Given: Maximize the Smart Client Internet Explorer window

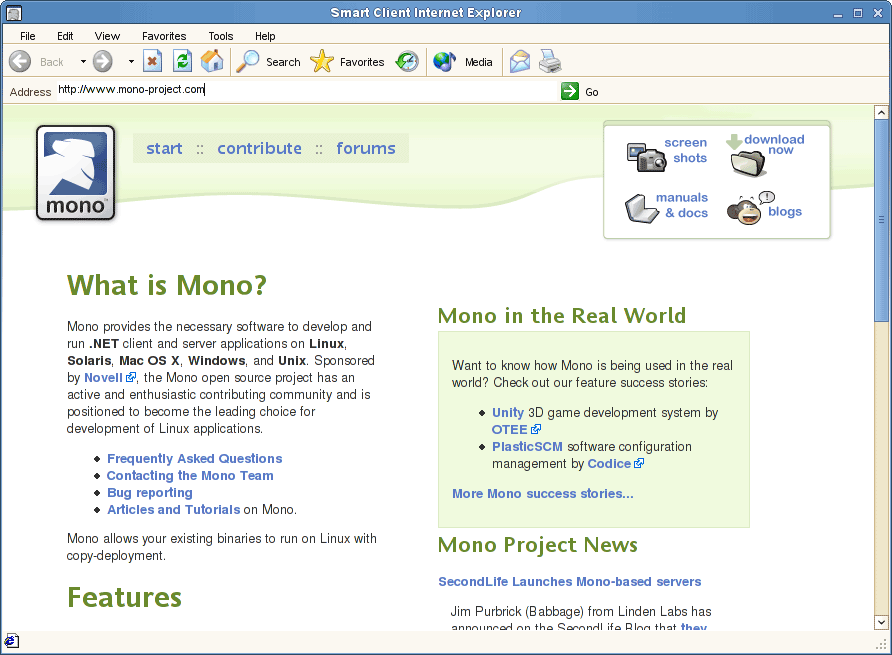Looking at the screenshot, I should tap(858, 13).
